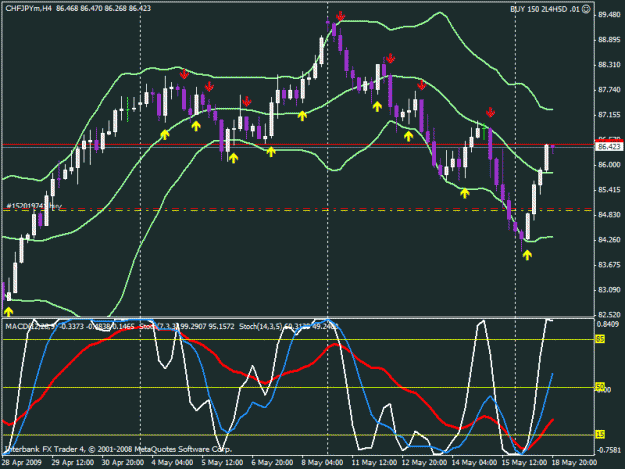Select the #15201974 buy order label
The width and height of the screenshot is (625, 469).
pyautogui.click(x=34, y=206)
